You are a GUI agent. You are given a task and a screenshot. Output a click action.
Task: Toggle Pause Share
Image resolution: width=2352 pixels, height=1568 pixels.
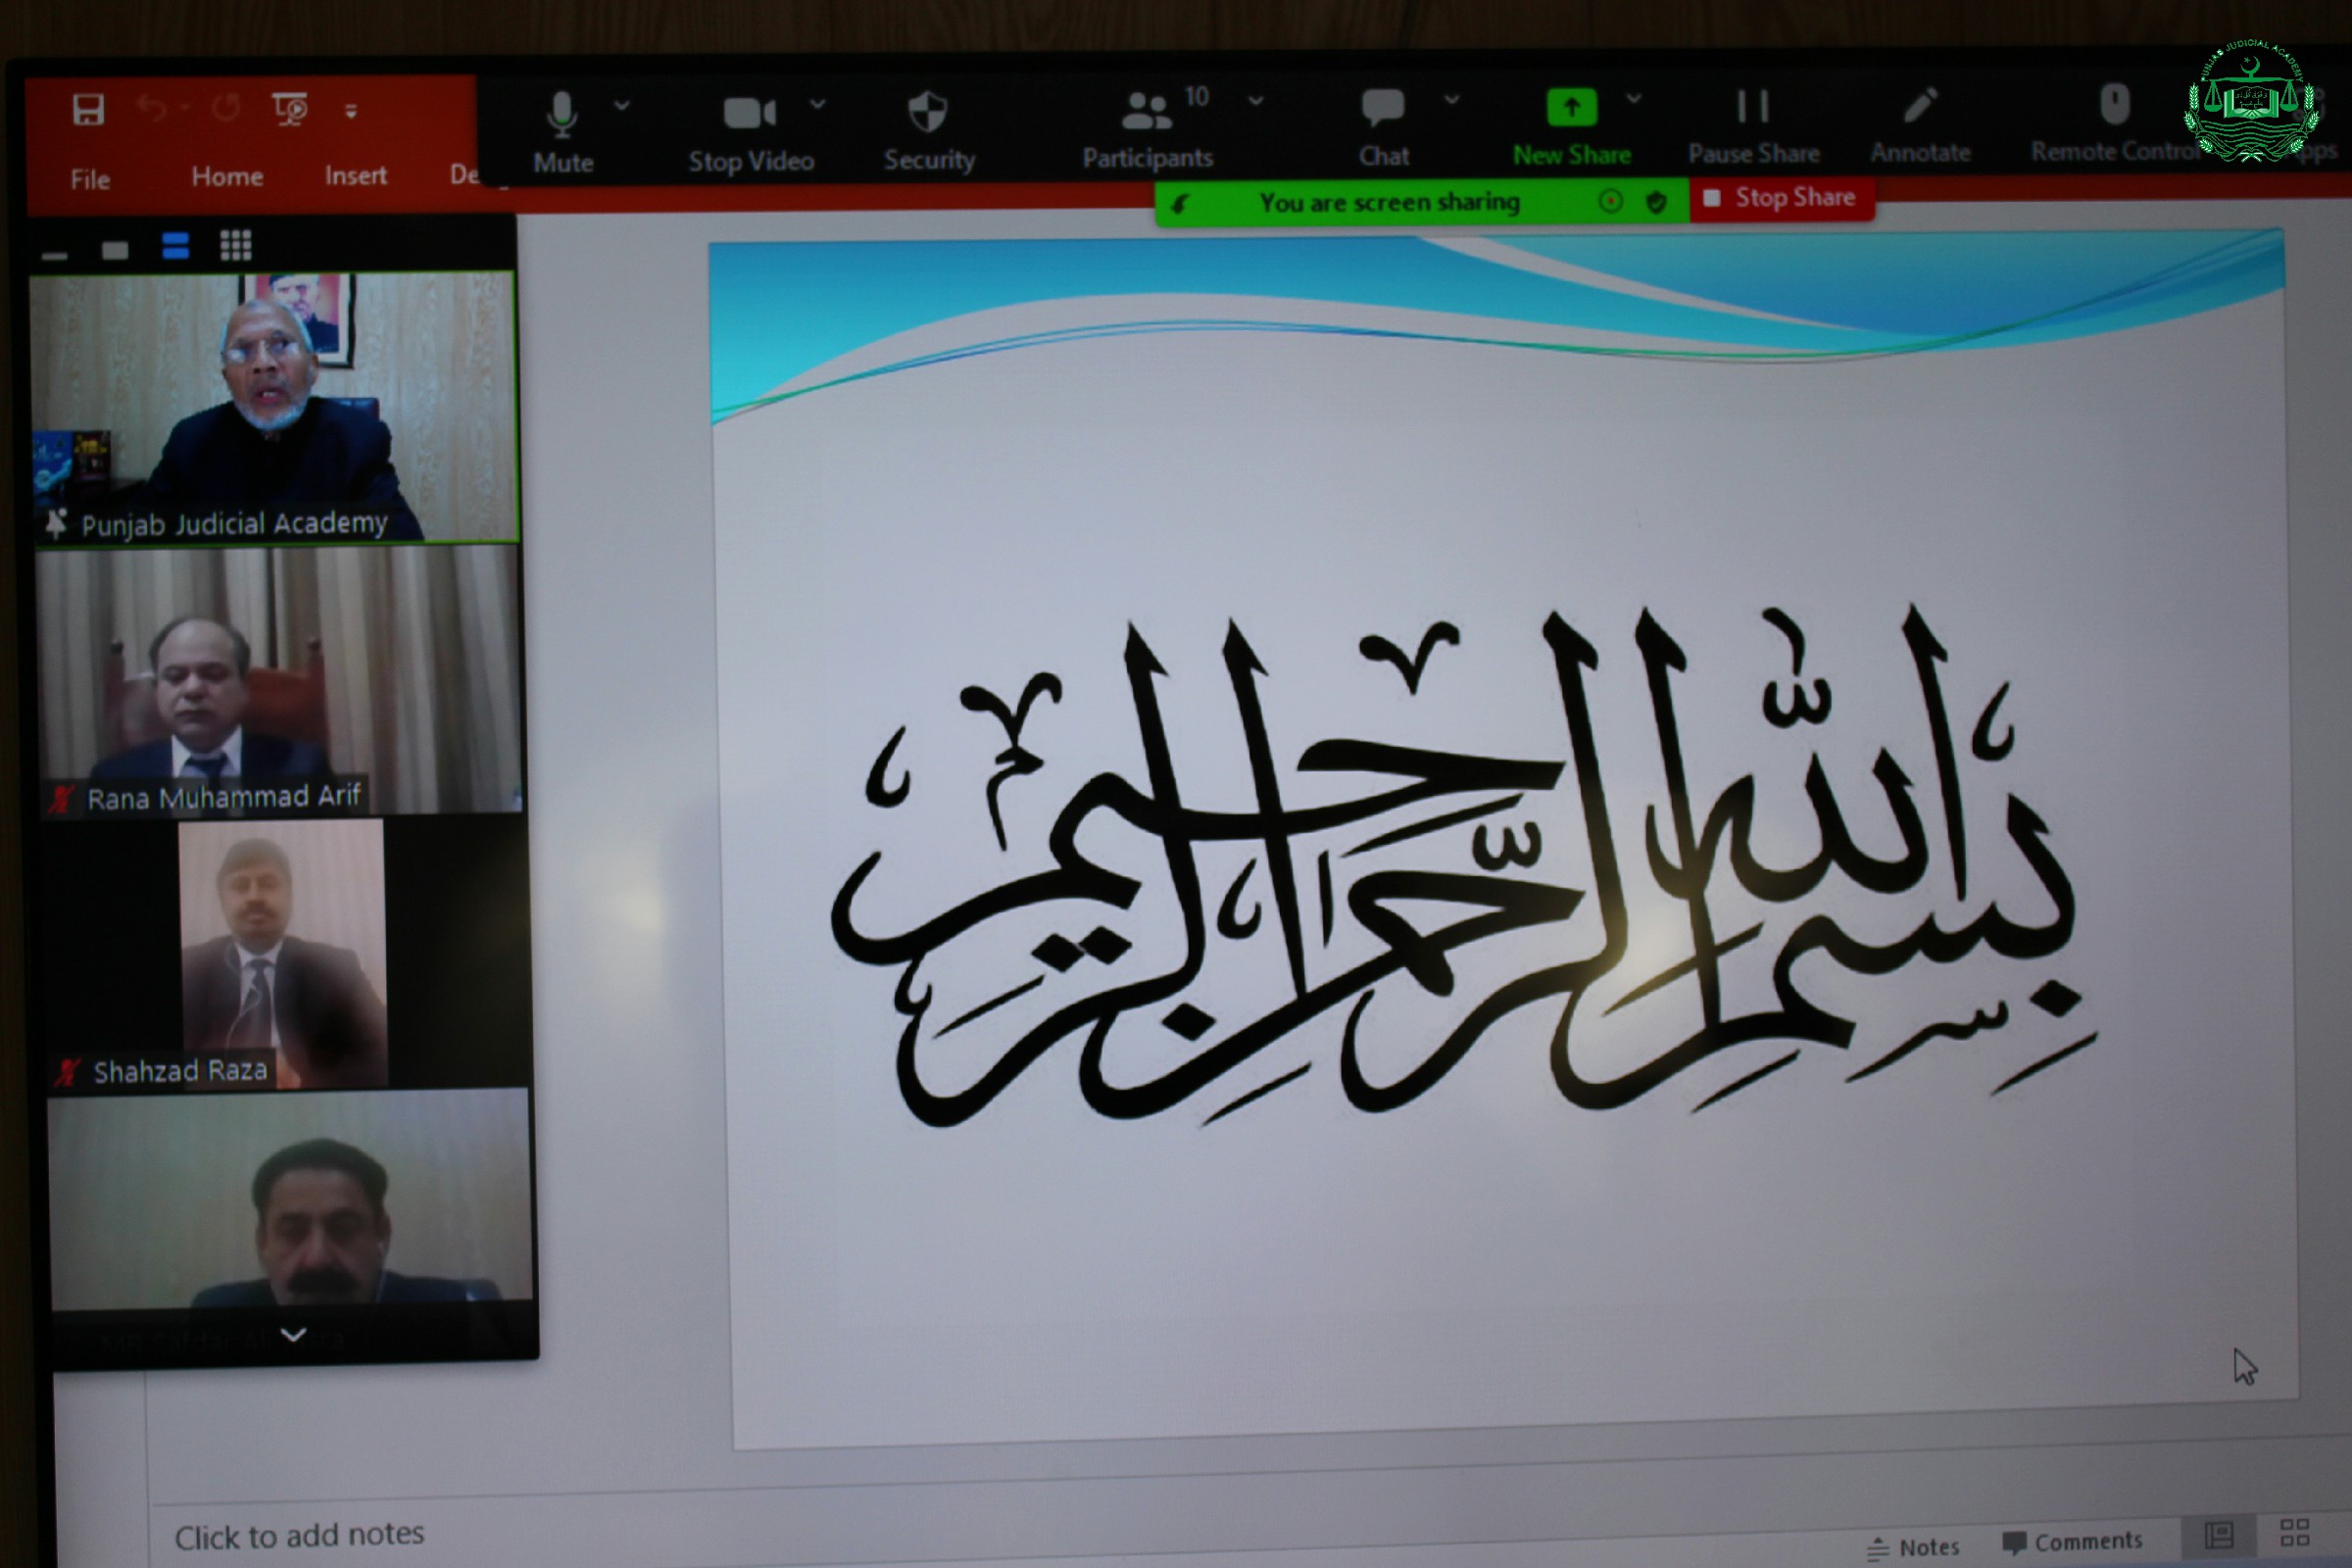point(1752,107)
